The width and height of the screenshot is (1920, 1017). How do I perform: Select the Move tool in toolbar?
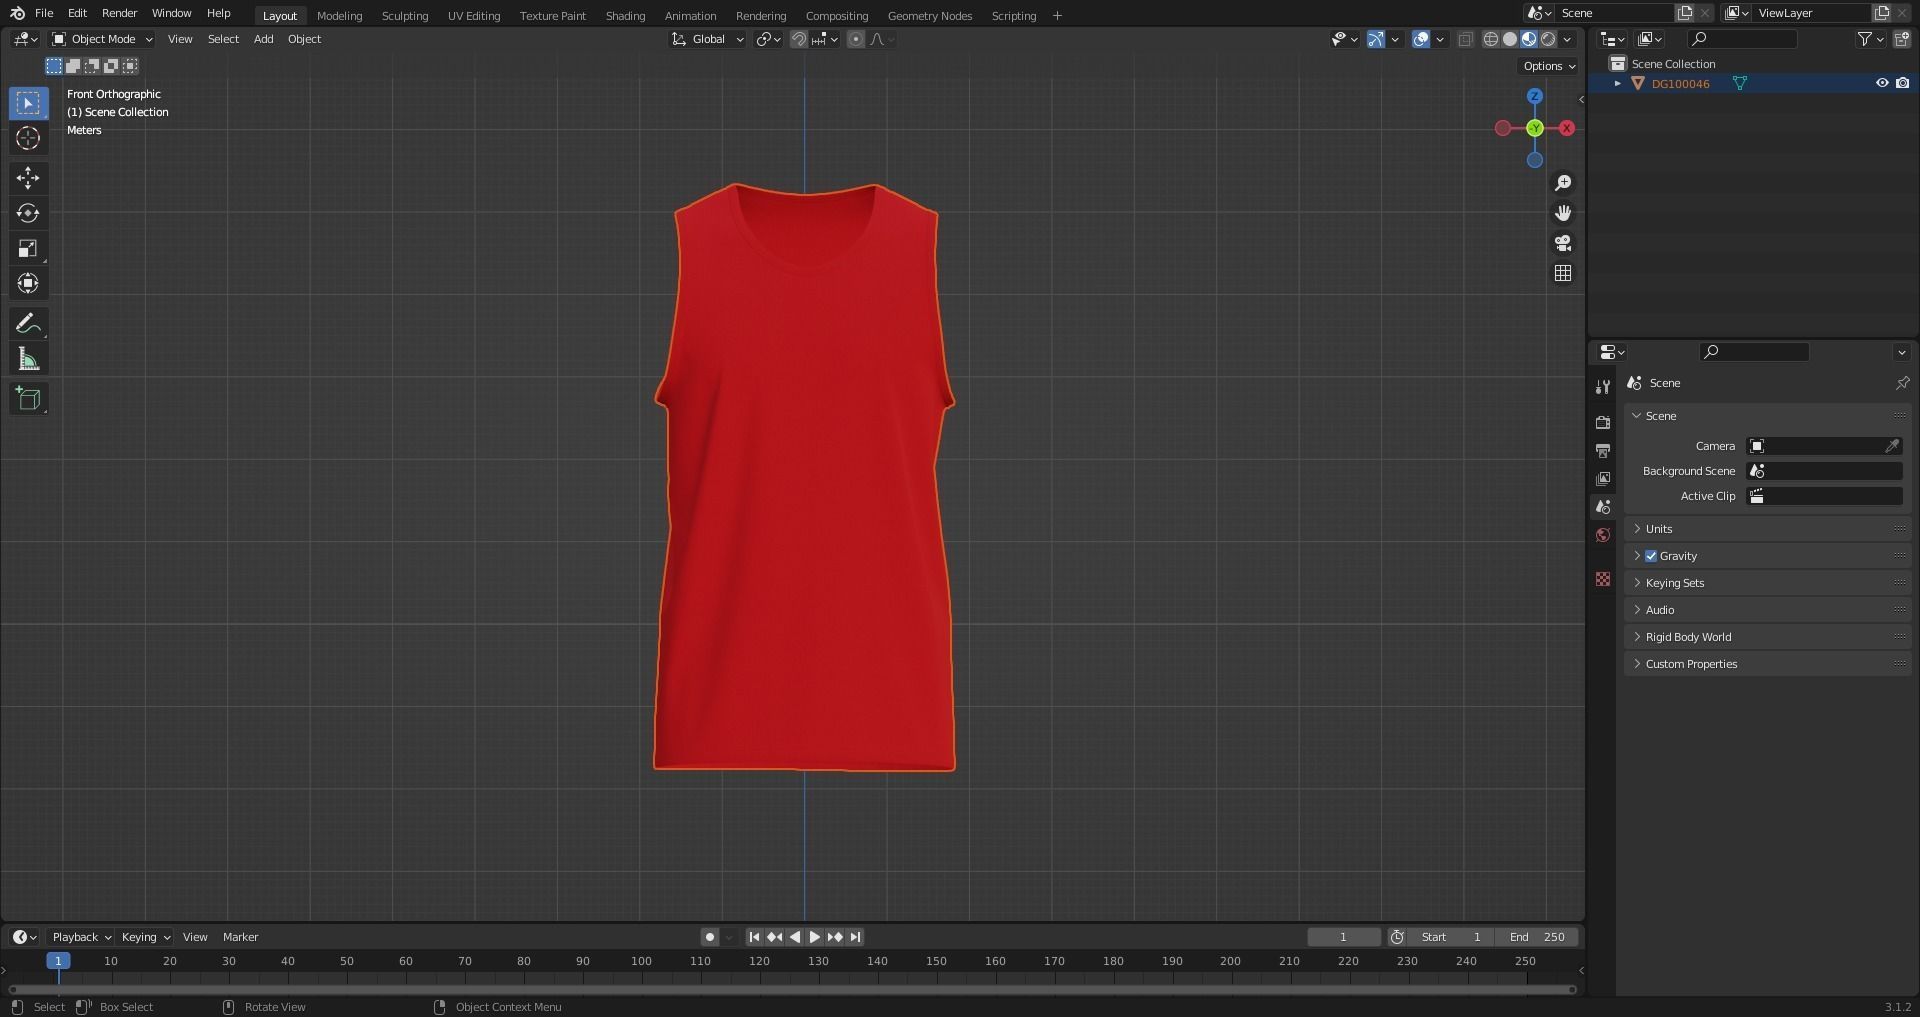(x=28, y=178)
